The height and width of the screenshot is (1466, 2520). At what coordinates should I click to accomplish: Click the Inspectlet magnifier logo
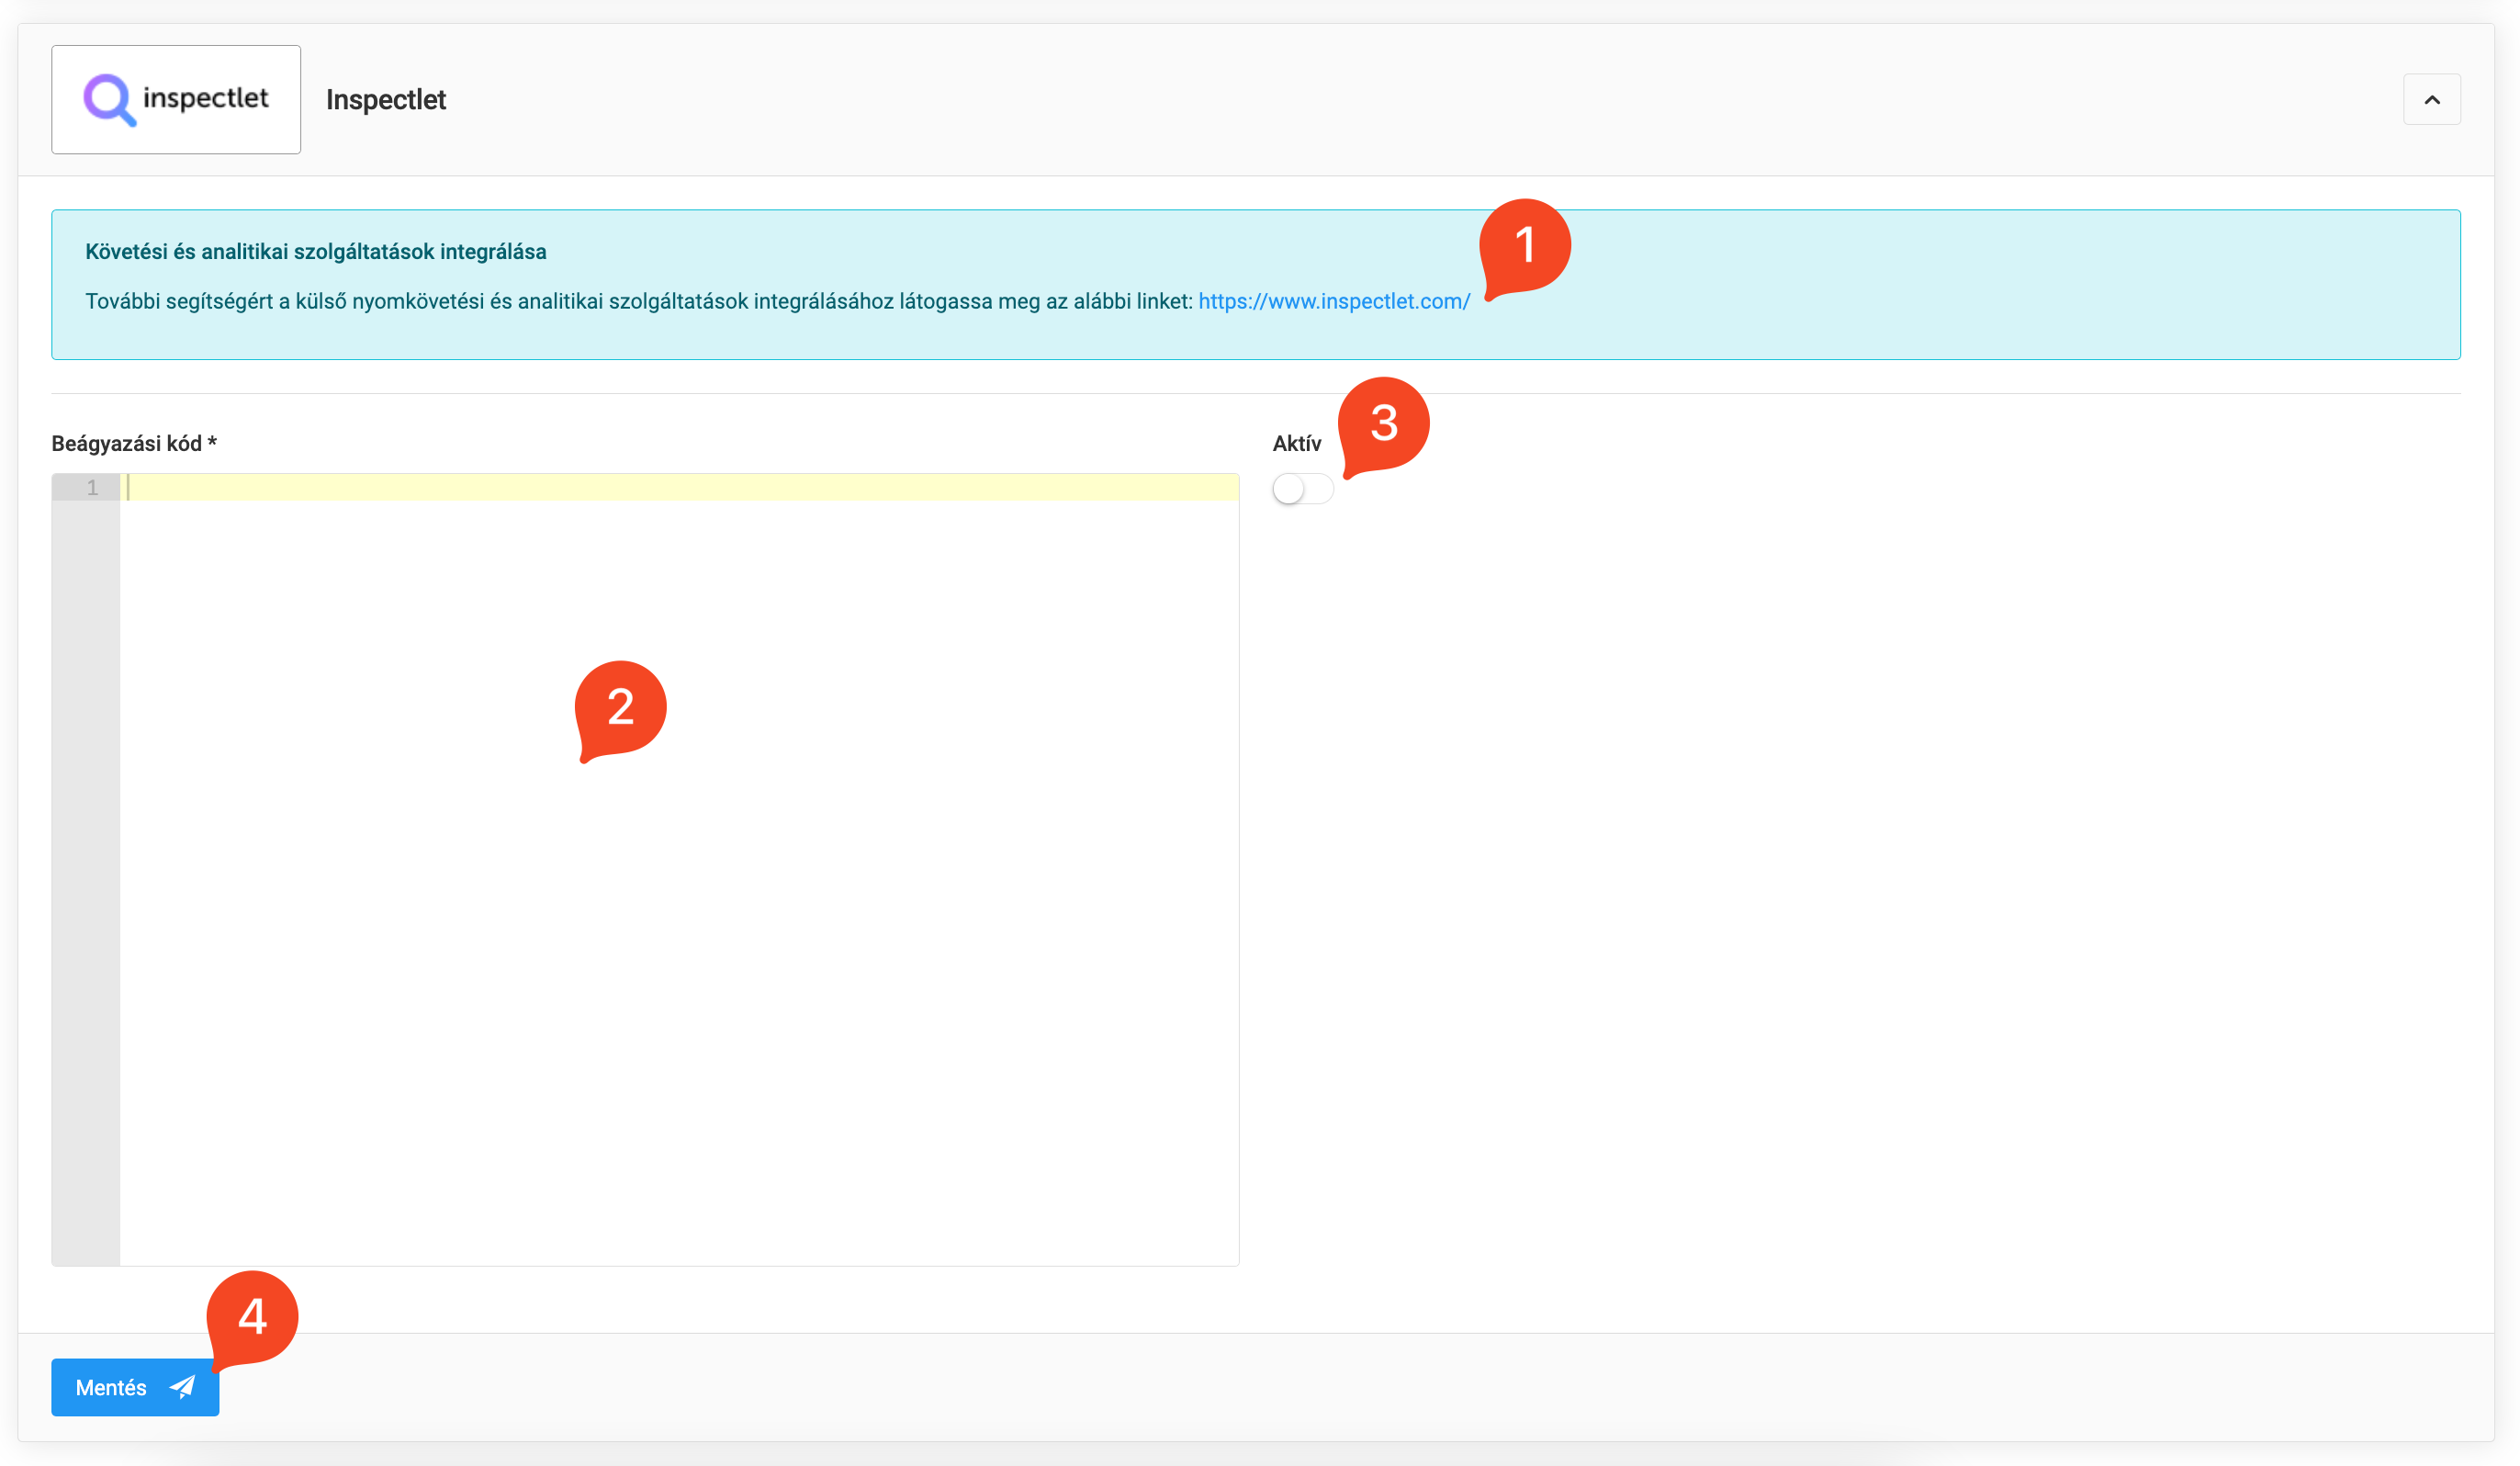tap(108, 99)
